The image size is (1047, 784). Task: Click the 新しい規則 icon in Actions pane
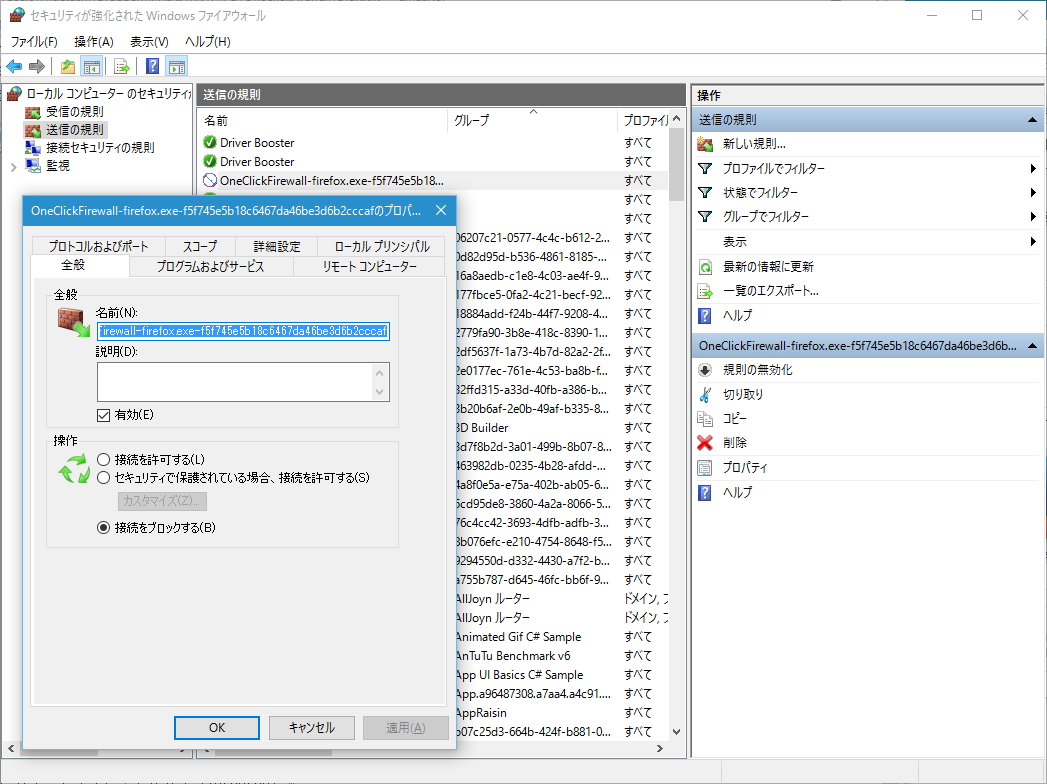pos(705,144)
